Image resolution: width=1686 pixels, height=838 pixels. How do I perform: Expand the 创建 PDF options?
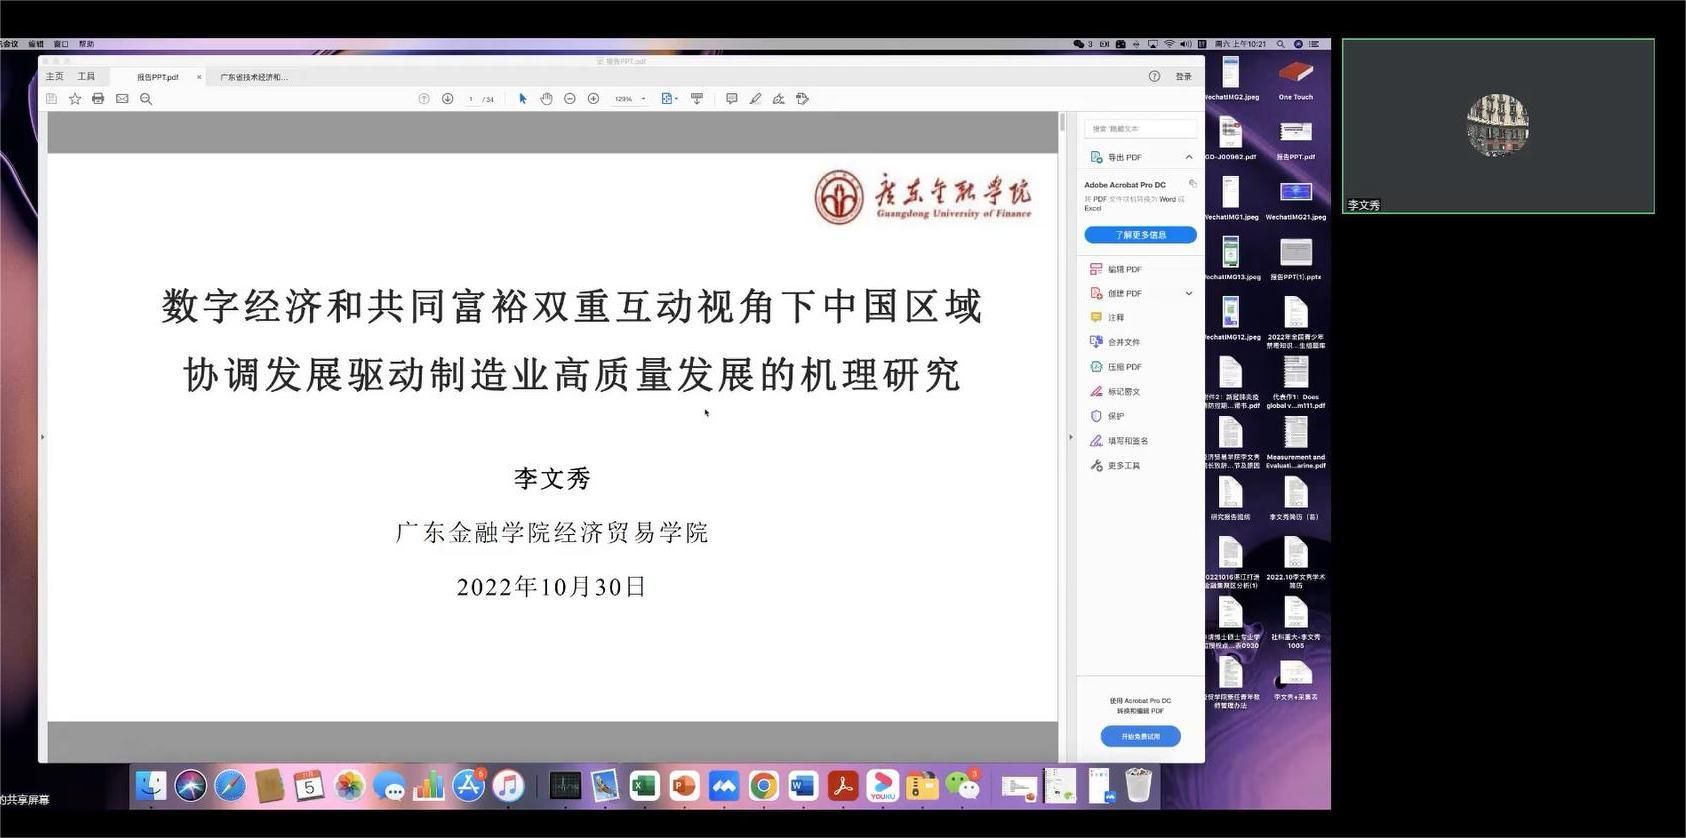tap(1188, 293)
